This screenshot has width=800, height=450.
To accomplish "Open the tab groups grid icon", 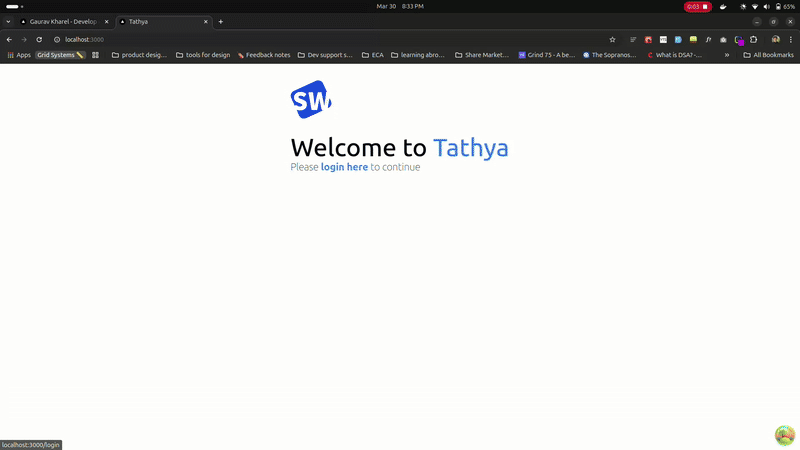I will point(95,55).
